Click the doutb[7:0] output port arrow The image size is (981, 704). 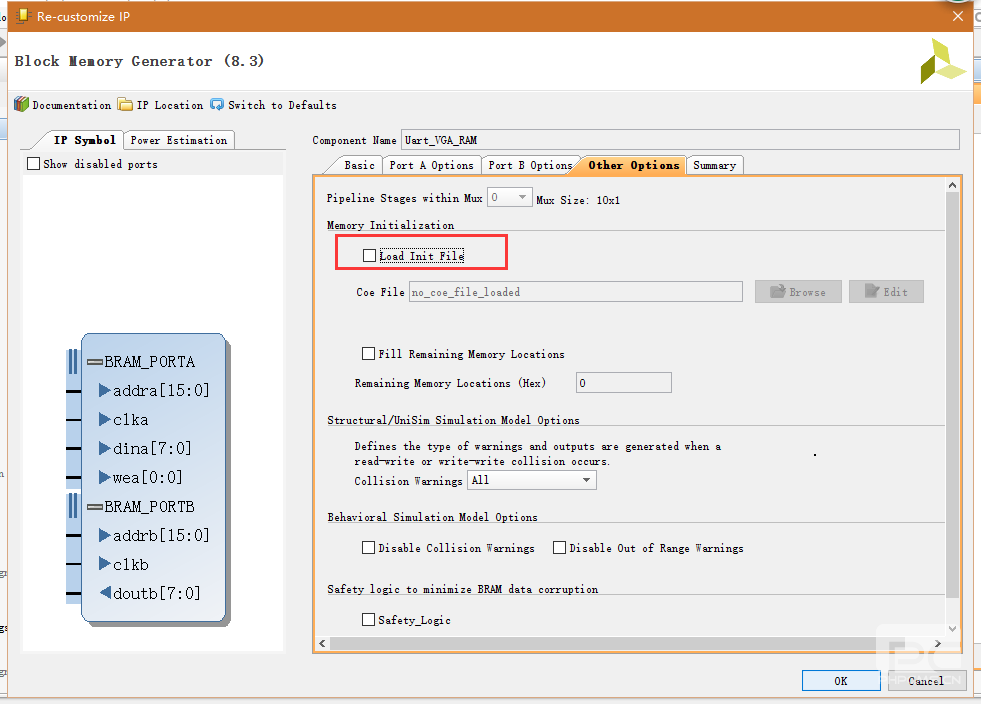(x=105, y=593)
